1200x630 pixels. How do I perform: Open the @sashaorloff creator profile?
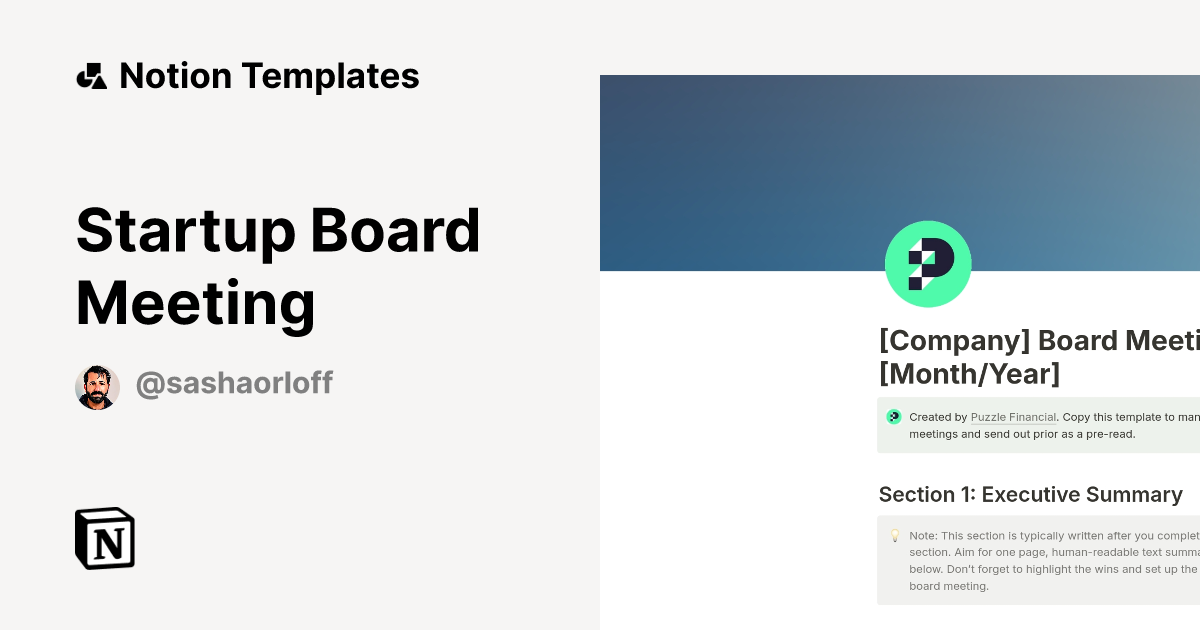(234, 384)
